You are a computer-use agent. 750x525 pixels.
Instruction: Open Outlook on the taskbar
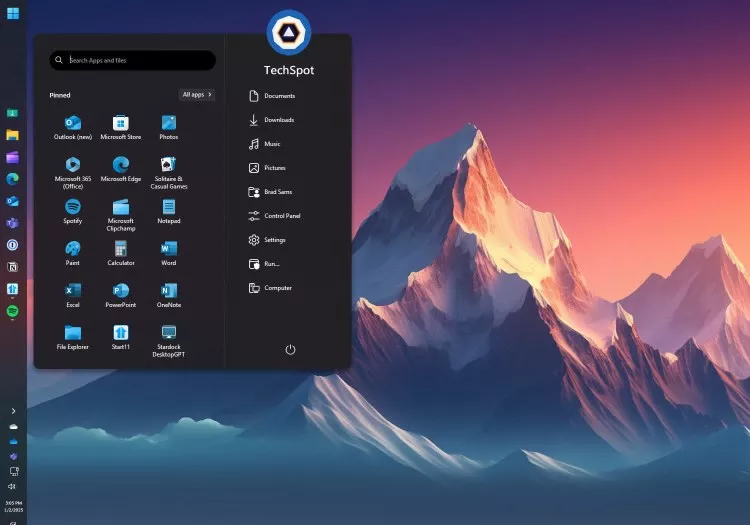12,201
